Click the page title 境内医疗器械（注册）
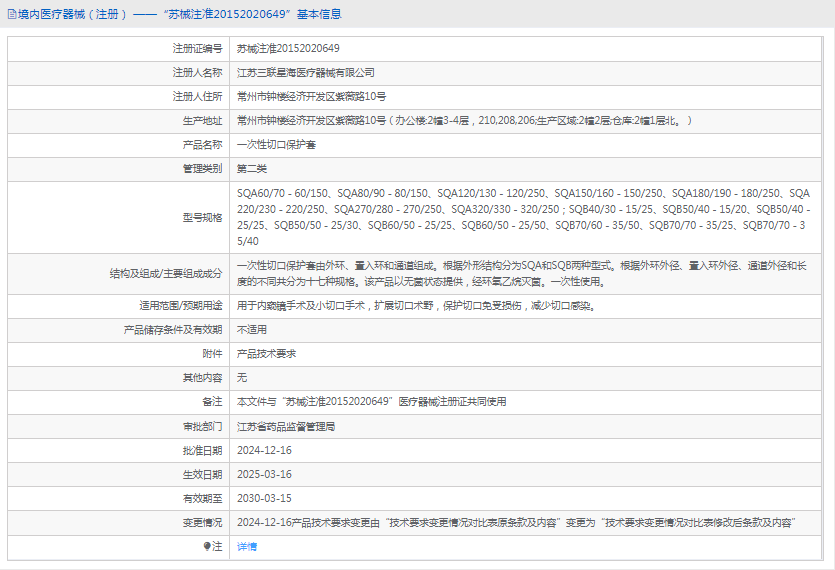 [x=73, y=14]
